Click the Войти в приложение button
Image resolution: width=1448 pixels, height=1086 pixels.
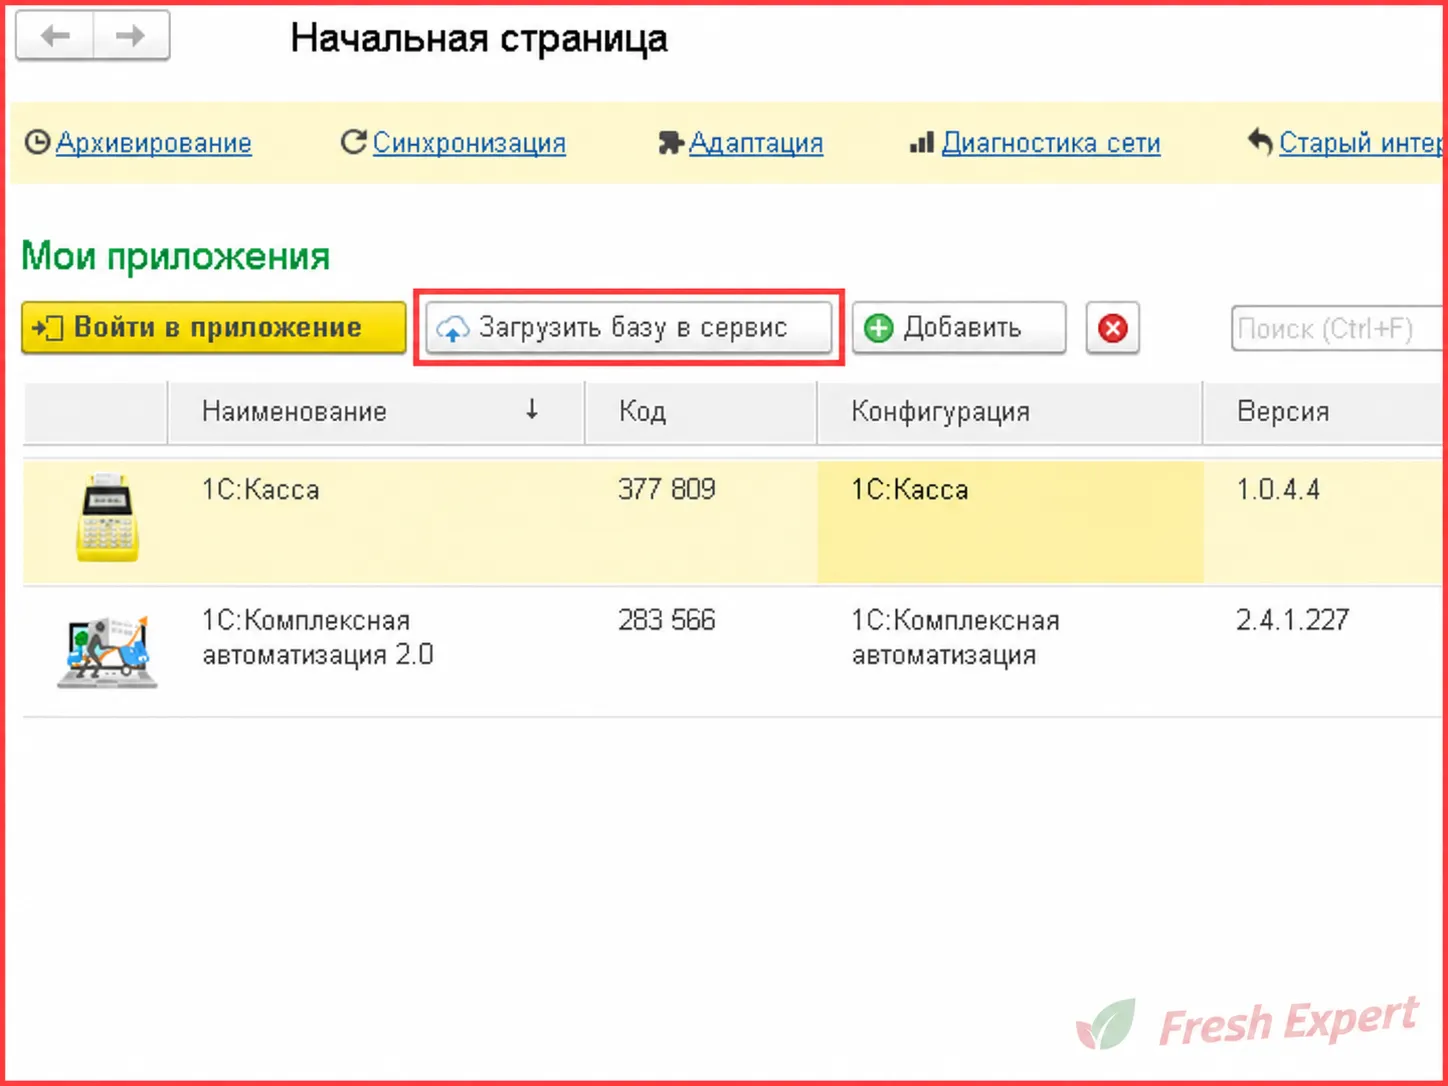point(213,328)
